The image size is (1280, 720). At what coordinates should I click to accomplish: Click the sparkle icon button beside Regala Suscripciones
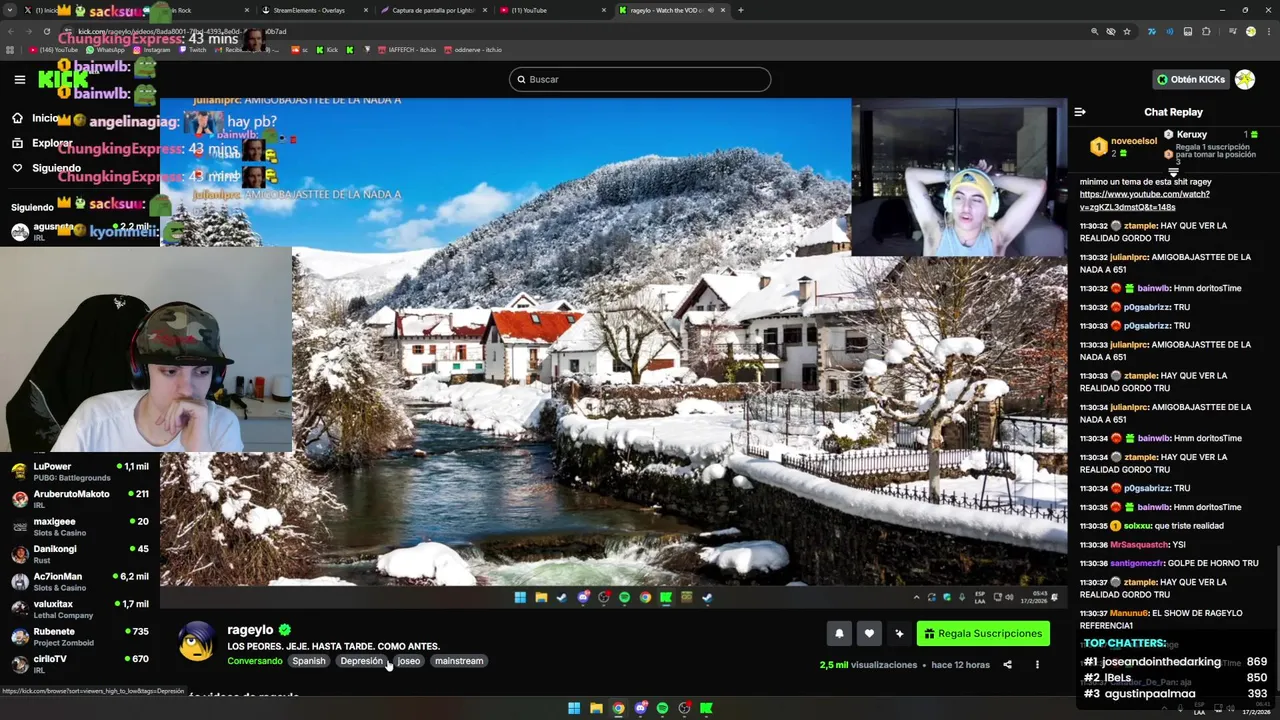(x=899, y=633)
